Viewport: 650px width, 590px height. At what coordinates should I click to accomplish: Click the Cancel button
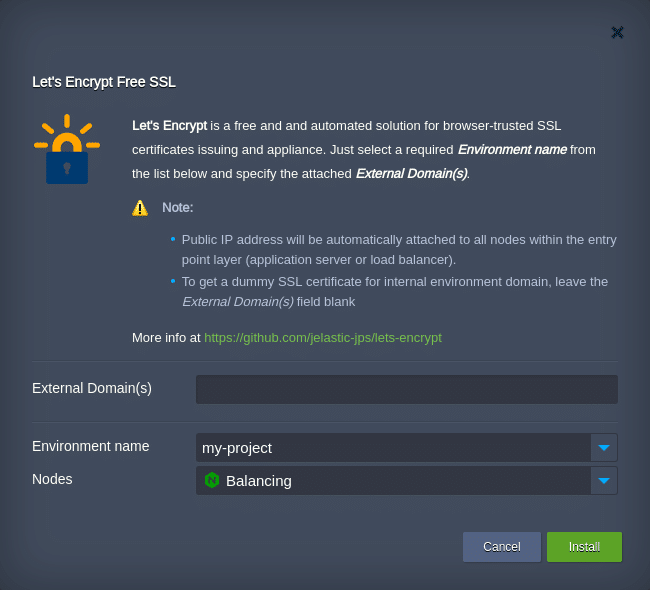click(502, 547)
